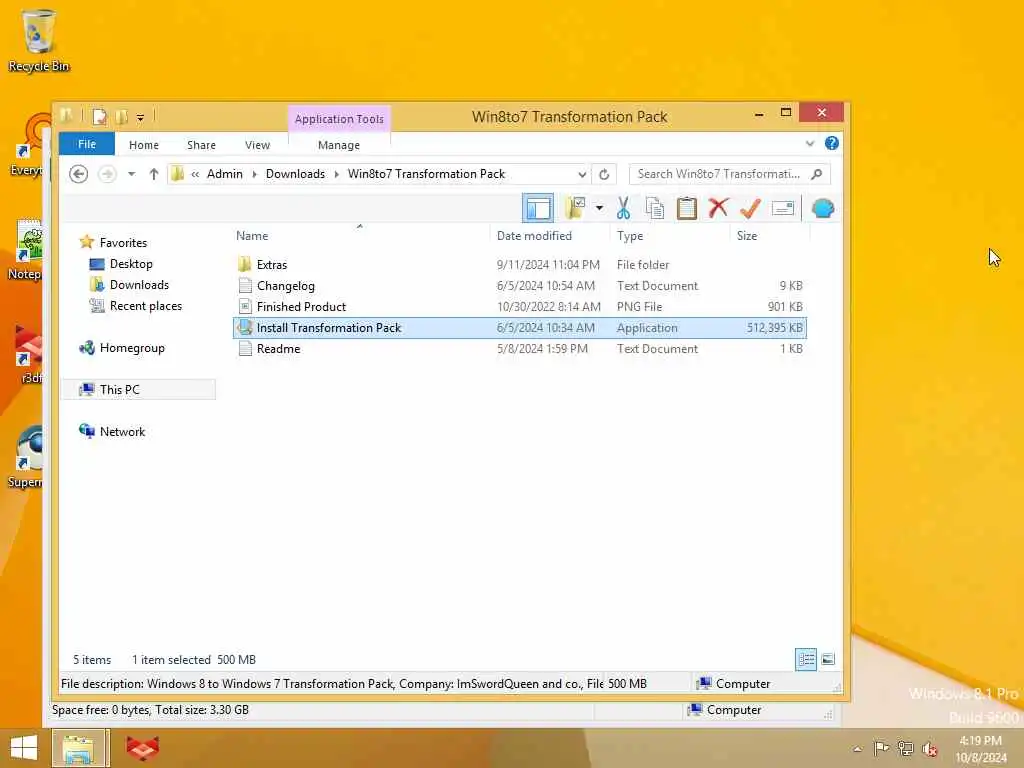Select This PC in navigation pane
The width and height of the screenshot is (1024, 768).
point(120,389)
